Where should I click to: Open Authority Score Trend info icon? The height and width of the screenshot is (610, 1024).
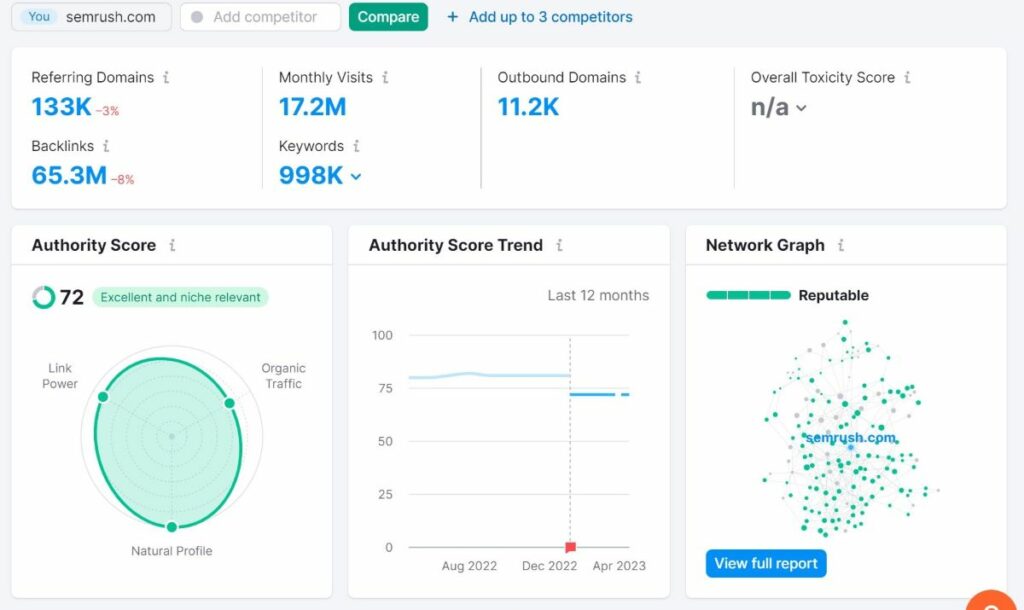559,245
